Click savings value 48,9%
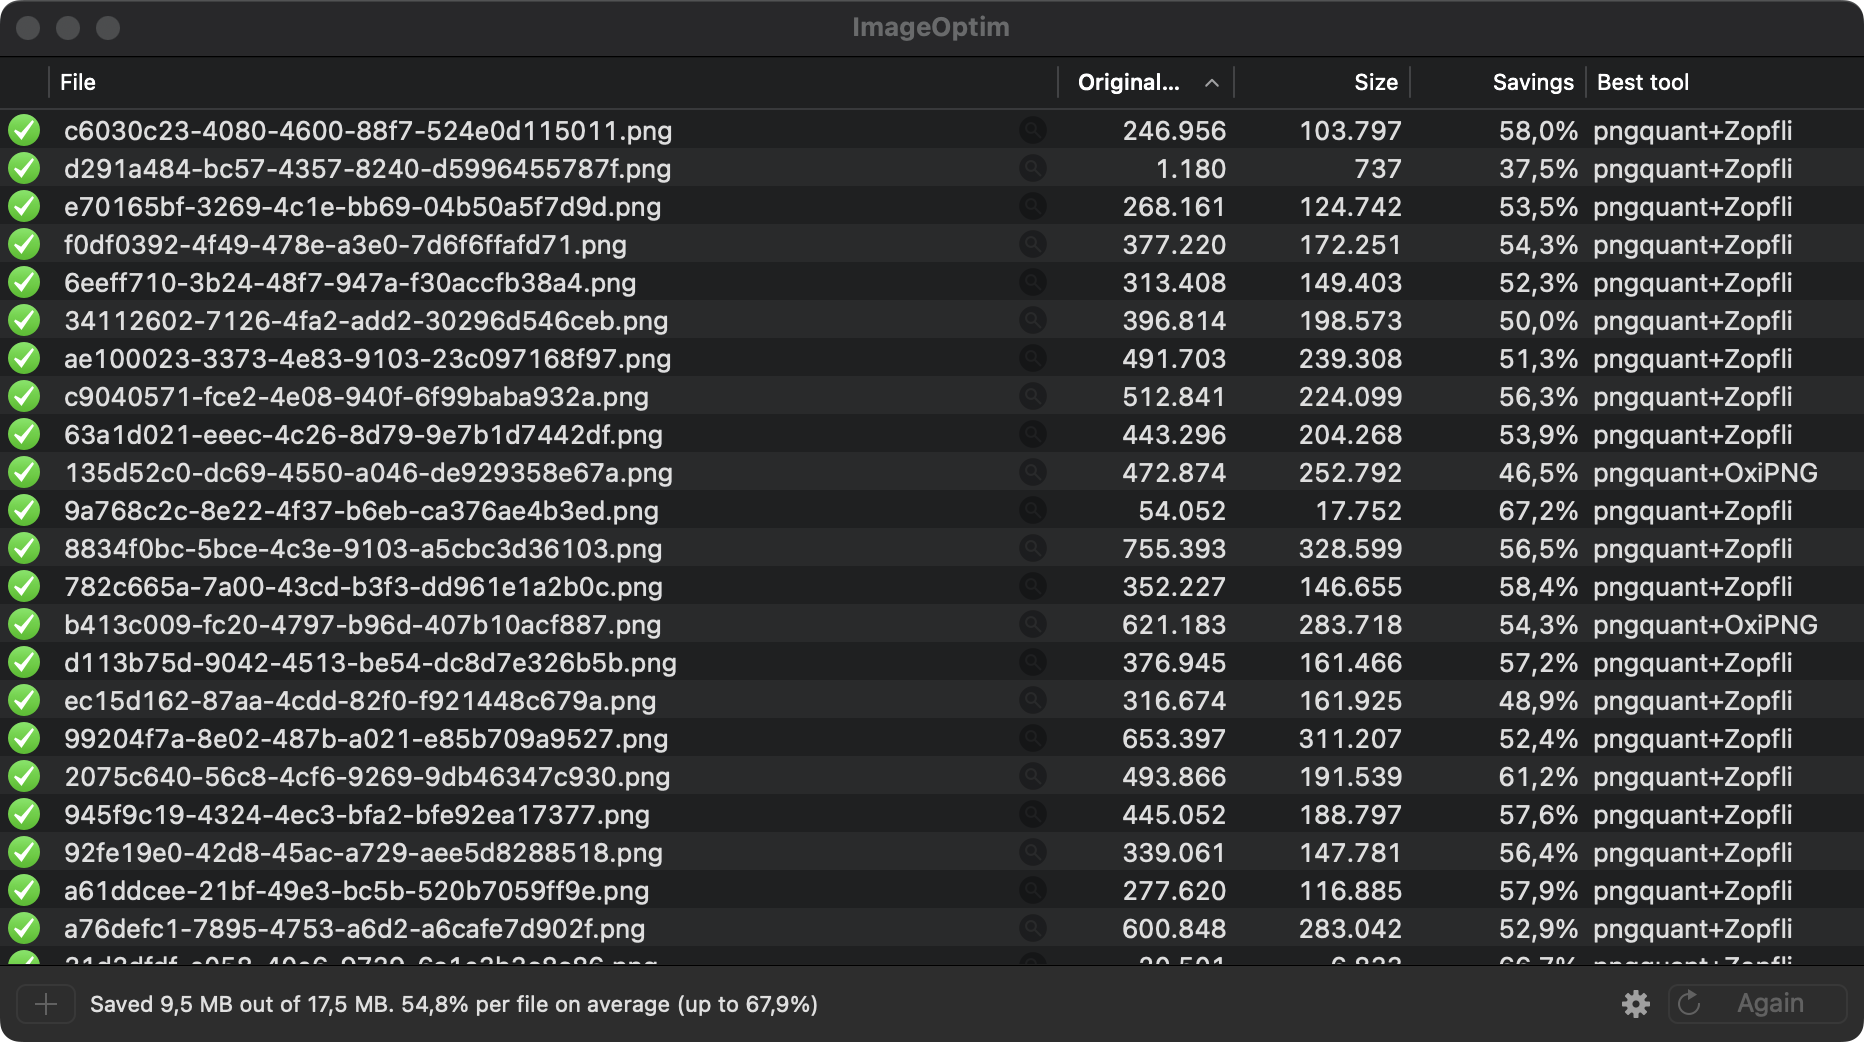 point(1538,701)
